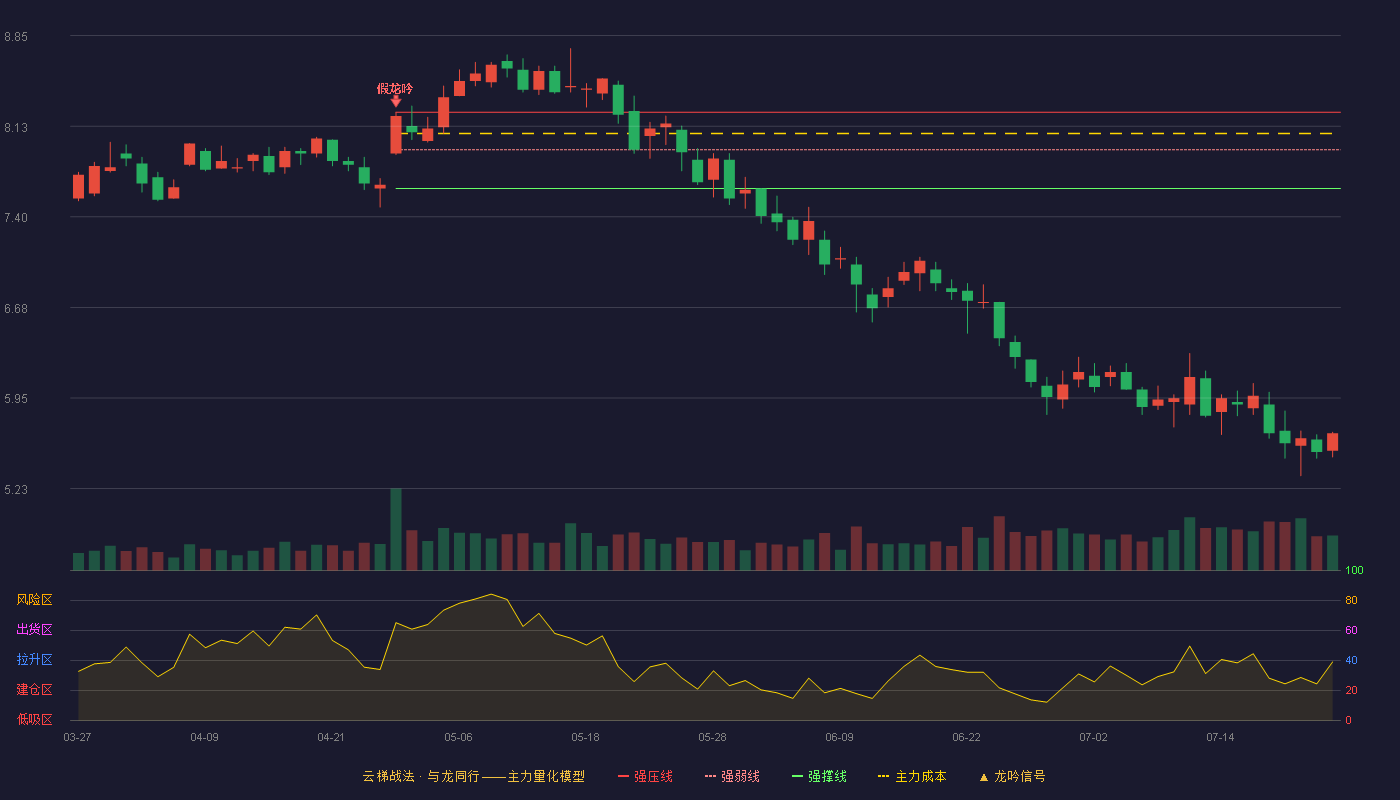1400x800 pixels.
Task: Click the 云梯战法 主力量化模型 legend title
Action: [x=473, y=777]
